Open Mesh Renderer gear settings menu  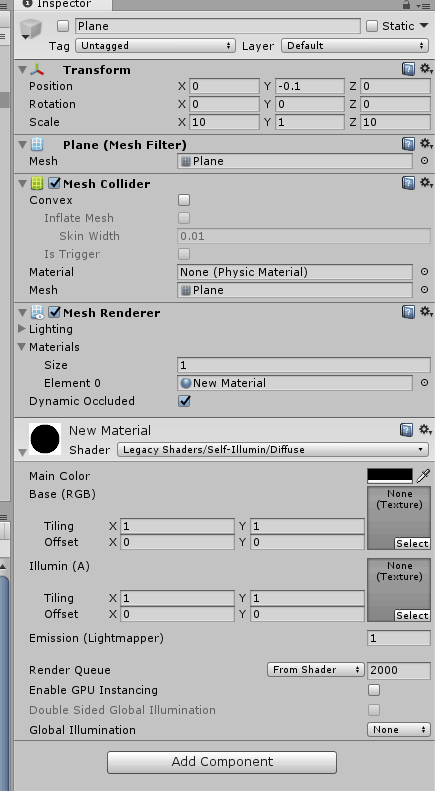pos(425,312)
